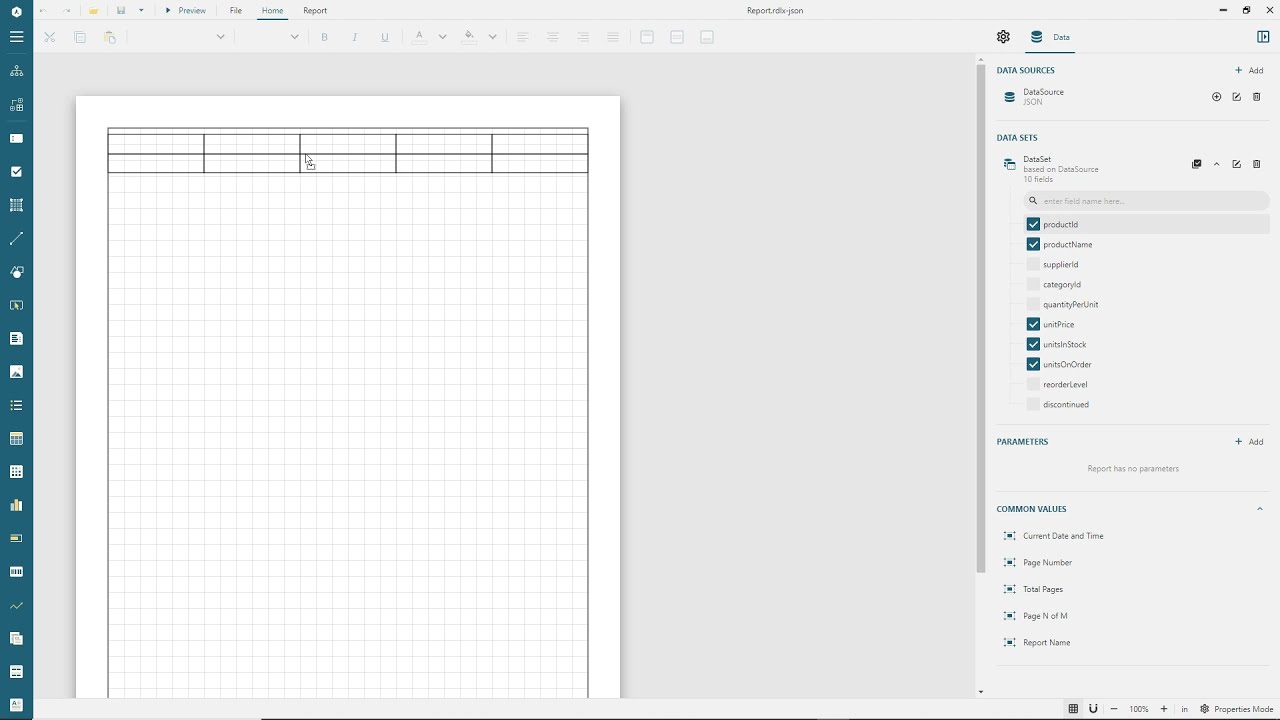Viewport: 1280px width, 720px height.
Task: Switch Properties Mode in status bar
Action: pos(1236,709)
